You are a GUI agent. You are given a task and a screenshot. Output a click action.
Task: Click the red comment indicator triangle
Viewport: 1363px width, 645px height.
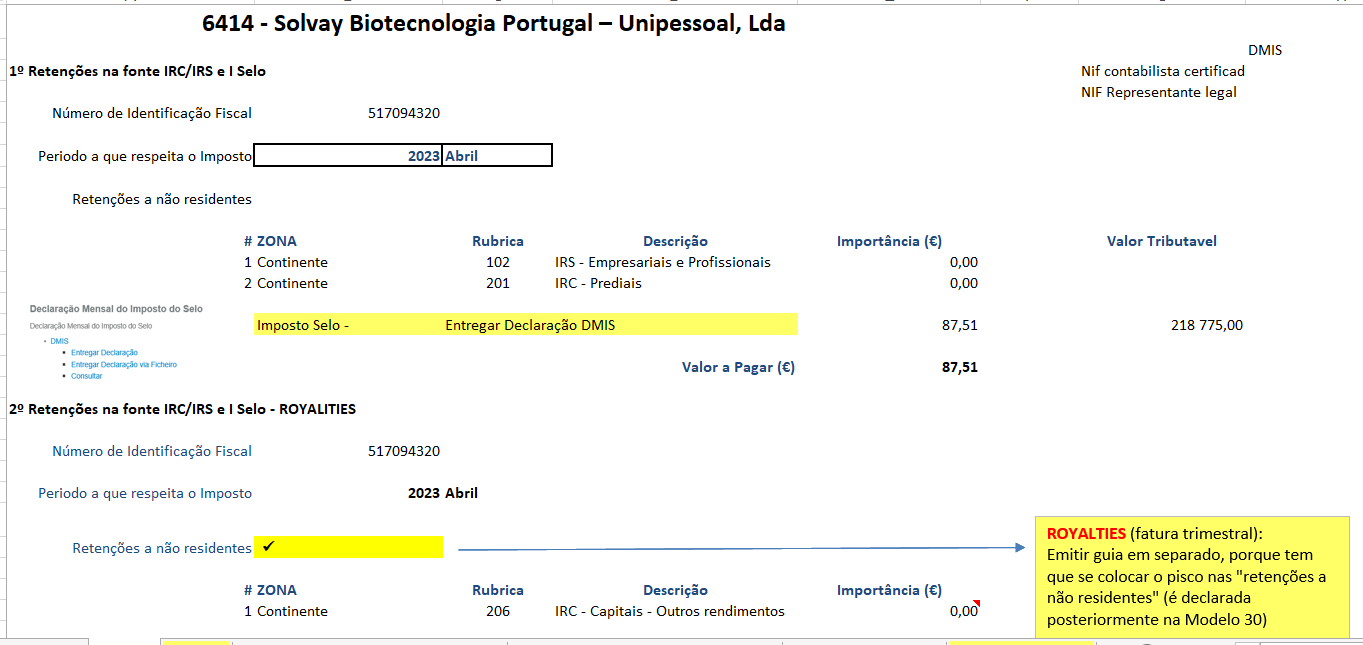point(975,603)
